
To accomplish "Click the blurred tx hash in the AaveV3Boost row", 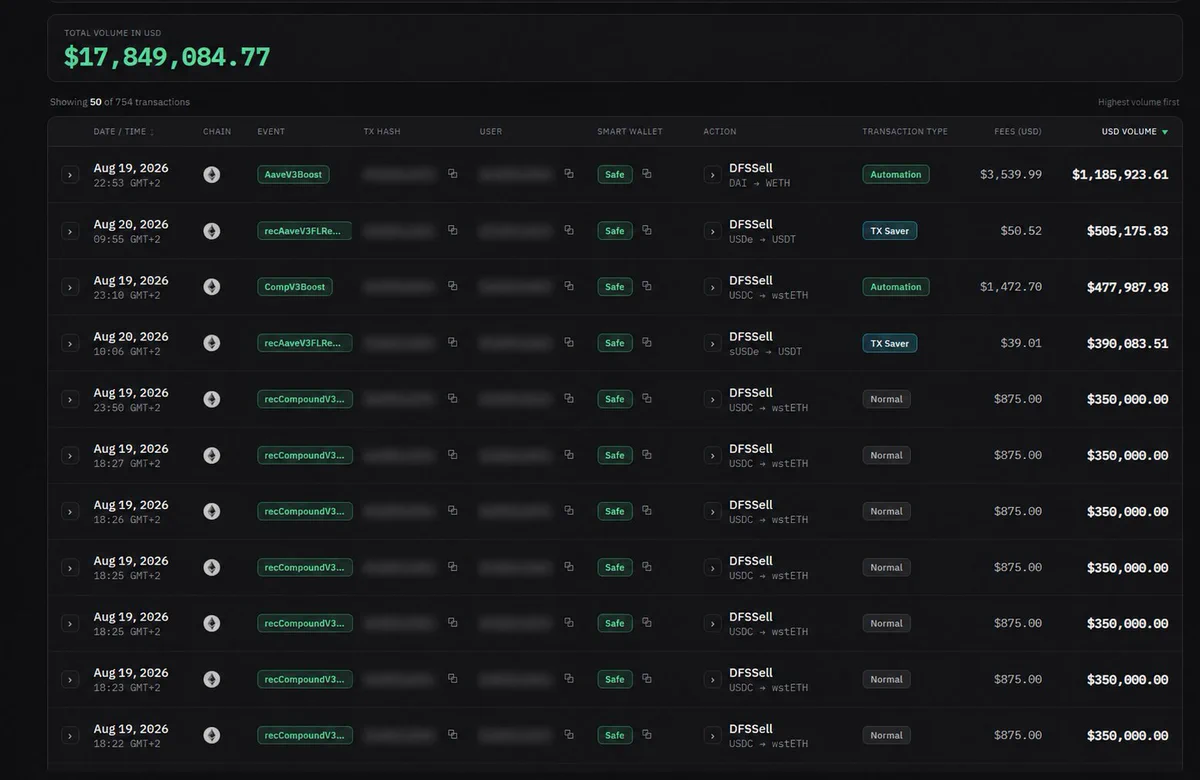I will (400, 174).
